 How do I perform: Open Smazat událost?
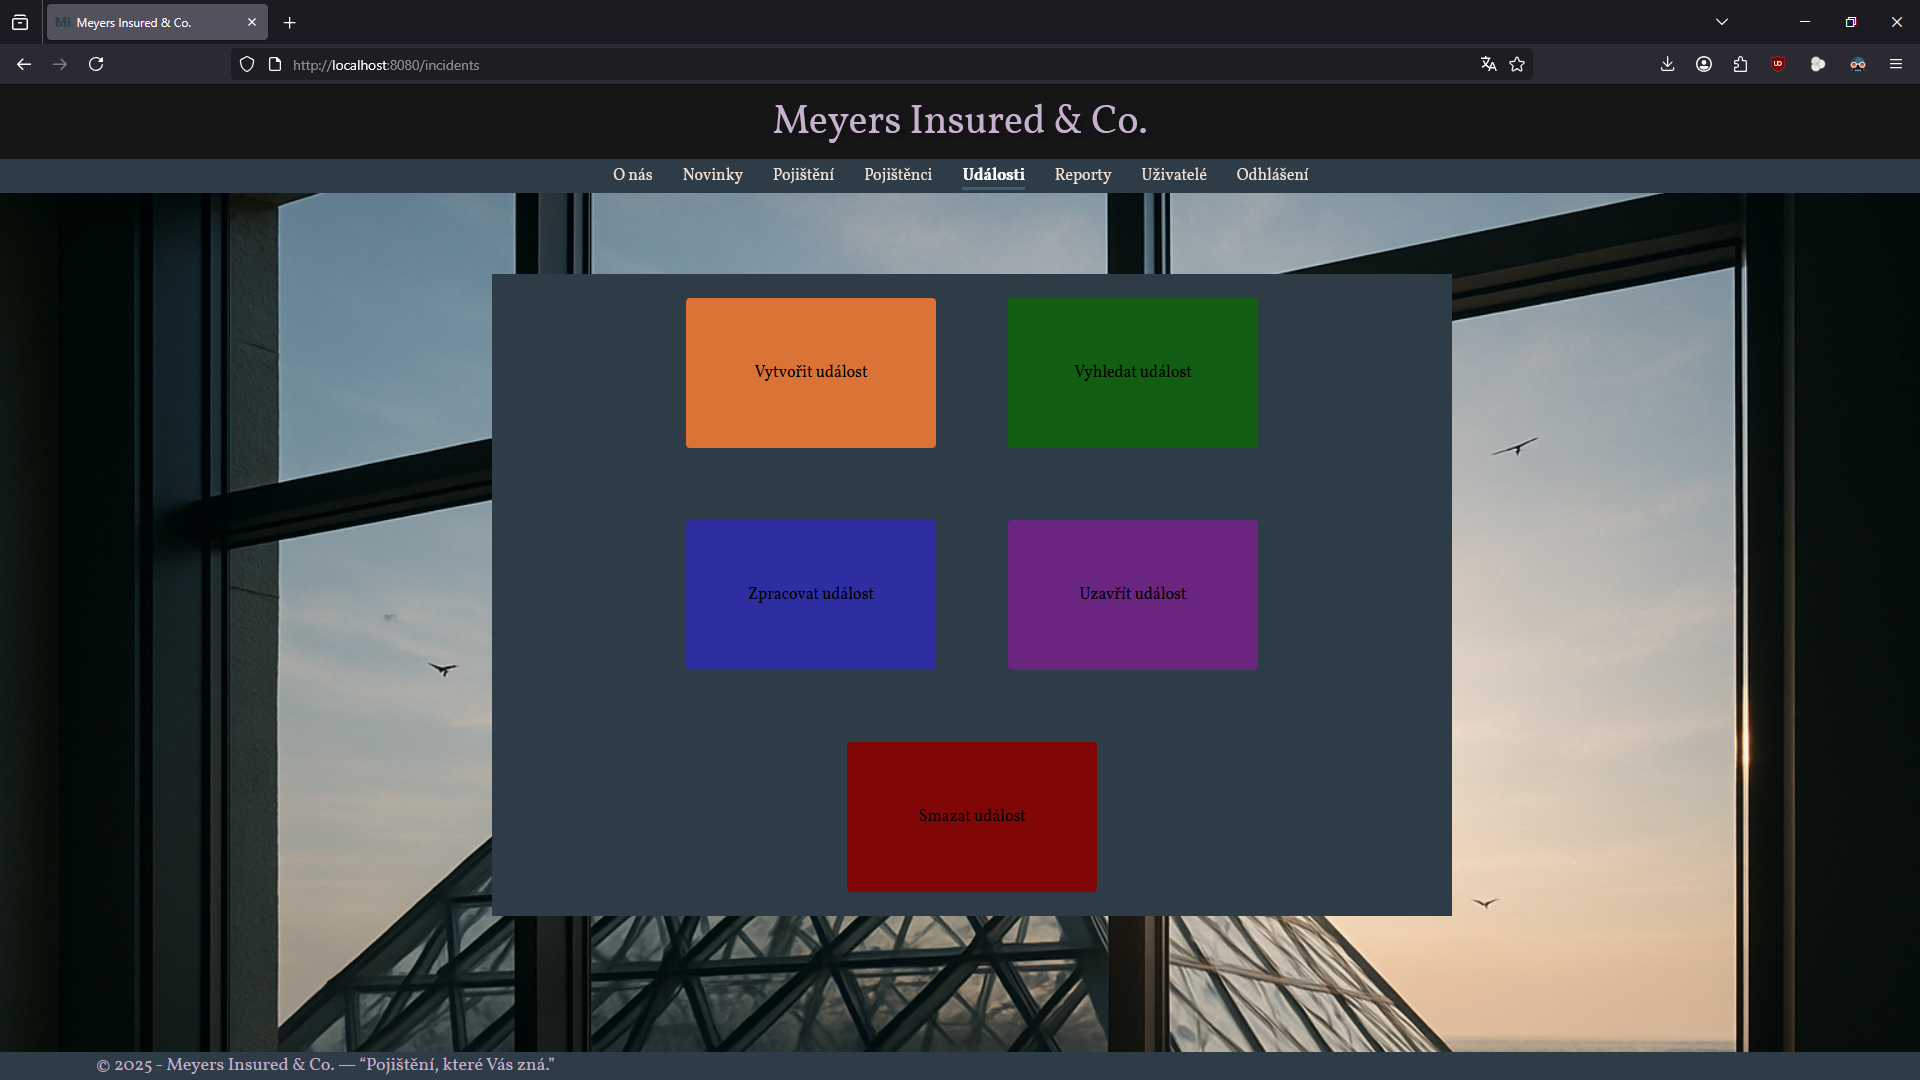(971, 816)
